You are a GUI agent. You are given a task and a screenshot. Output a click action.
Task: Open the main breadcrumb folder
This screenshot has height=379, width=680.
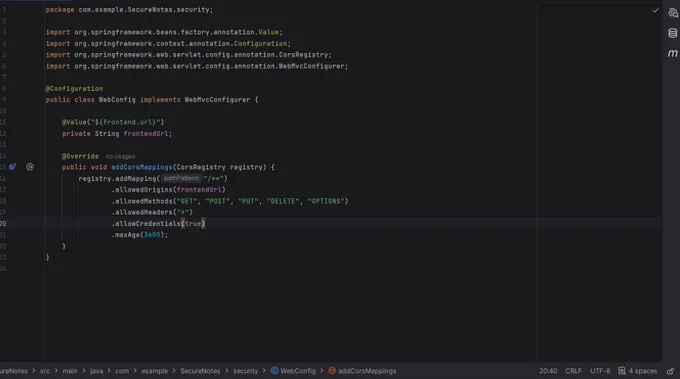point(70,371)
